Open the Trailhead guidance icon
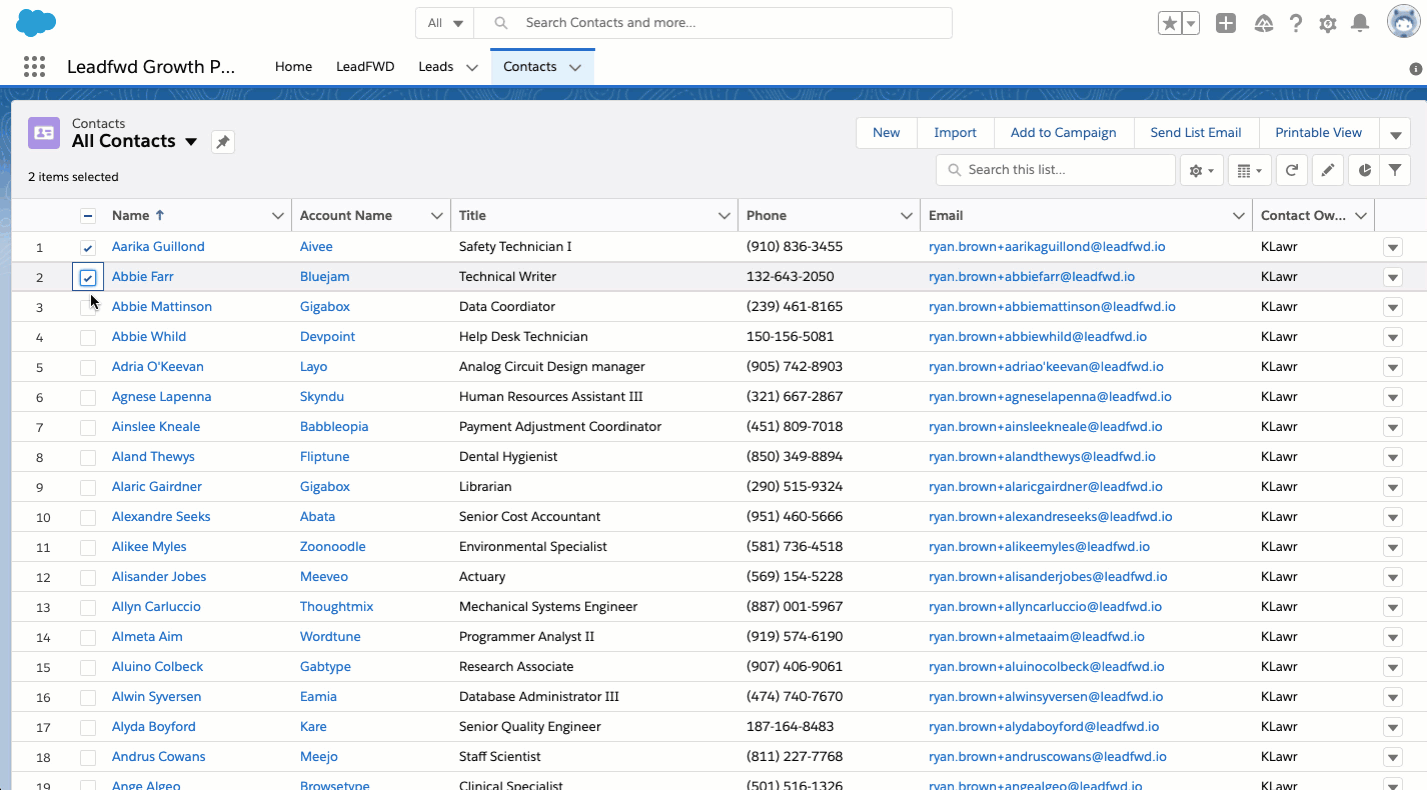1427x790 pixels. point(1263,24)
